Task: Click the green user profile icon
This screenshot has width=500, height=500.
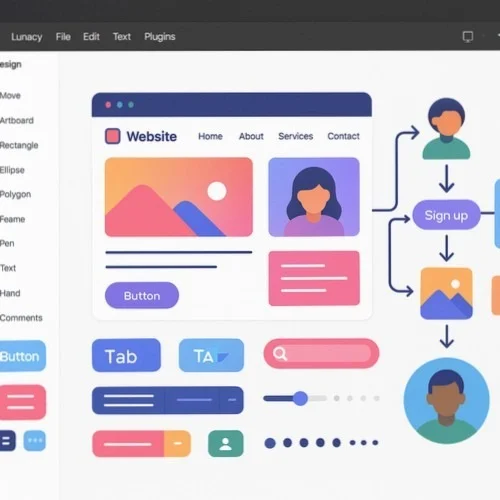Action: [x=226, y=444]
